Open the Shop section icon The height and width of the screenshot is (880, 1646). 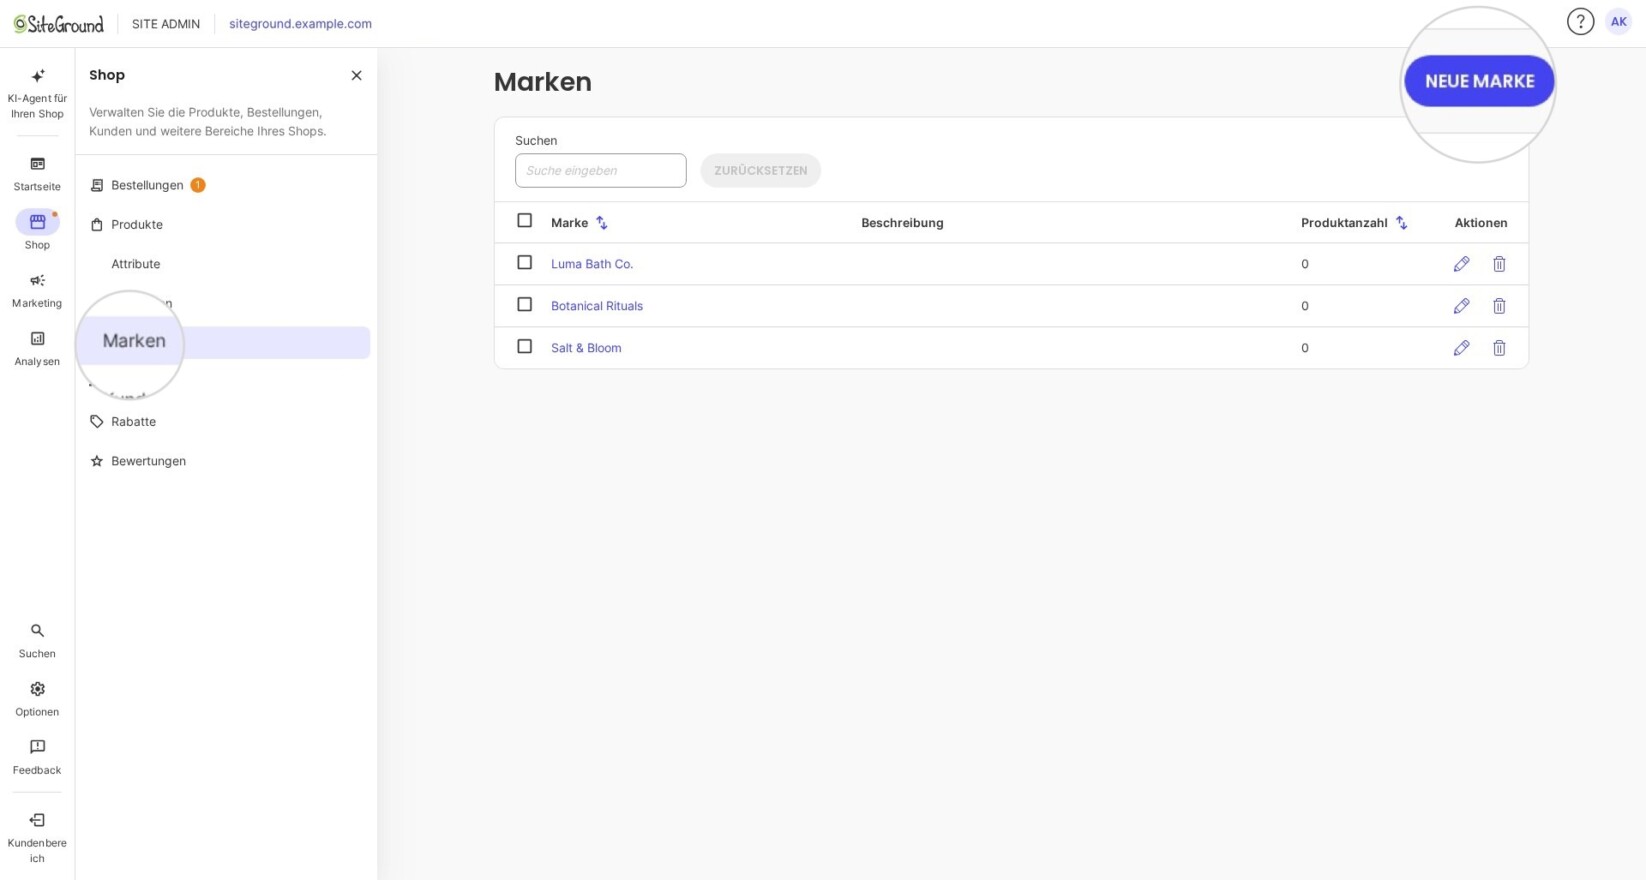click(x=37, y=222)
